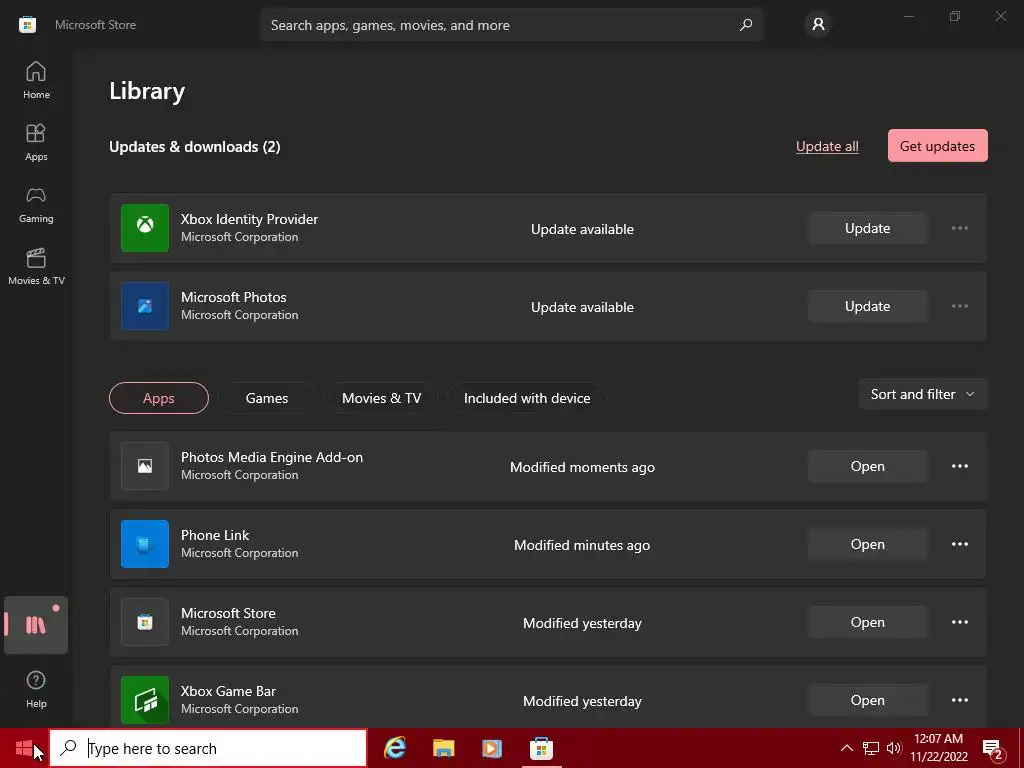The image size is (1024, 768).
Task: Open more options for Xbox Identity Provider
Action: pos(959,228)
